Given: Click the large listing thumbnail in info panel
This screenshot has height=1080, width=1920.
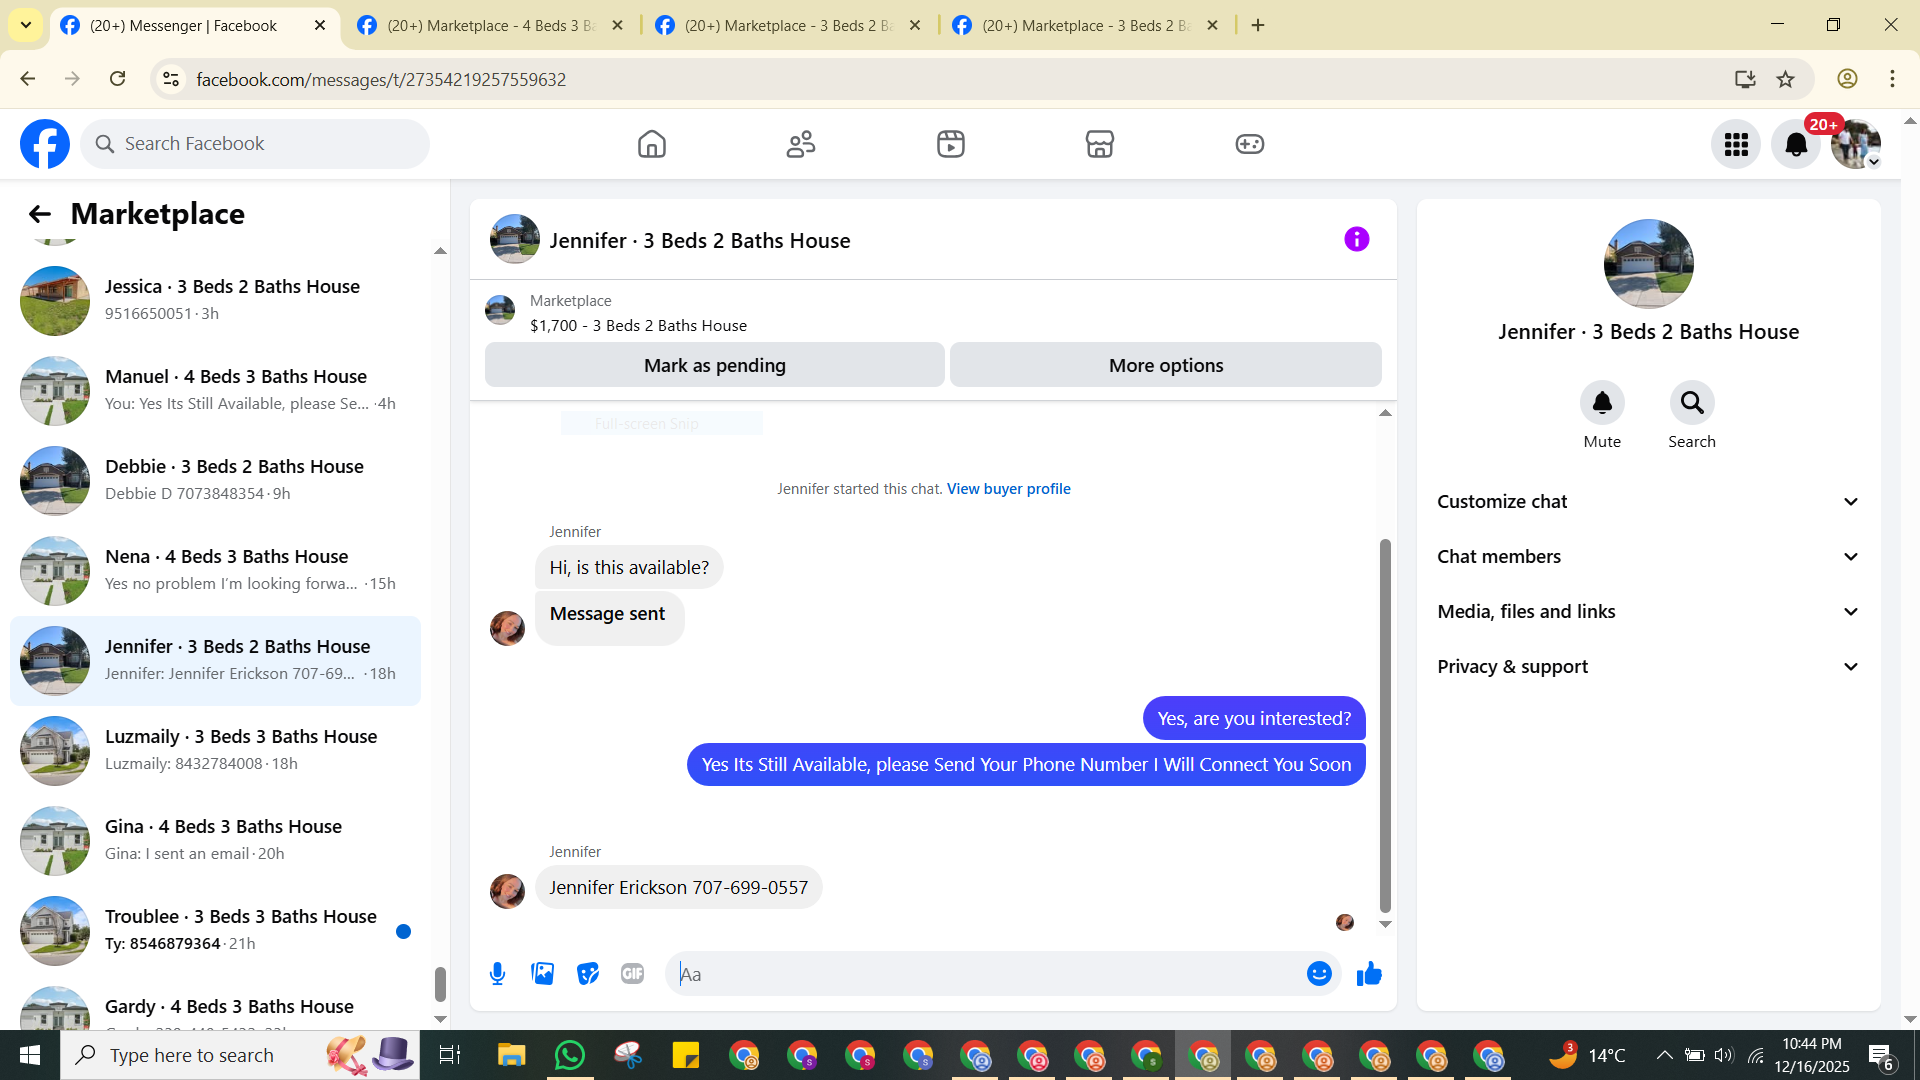Looking at the screenshot, I should coord(1648,264).
